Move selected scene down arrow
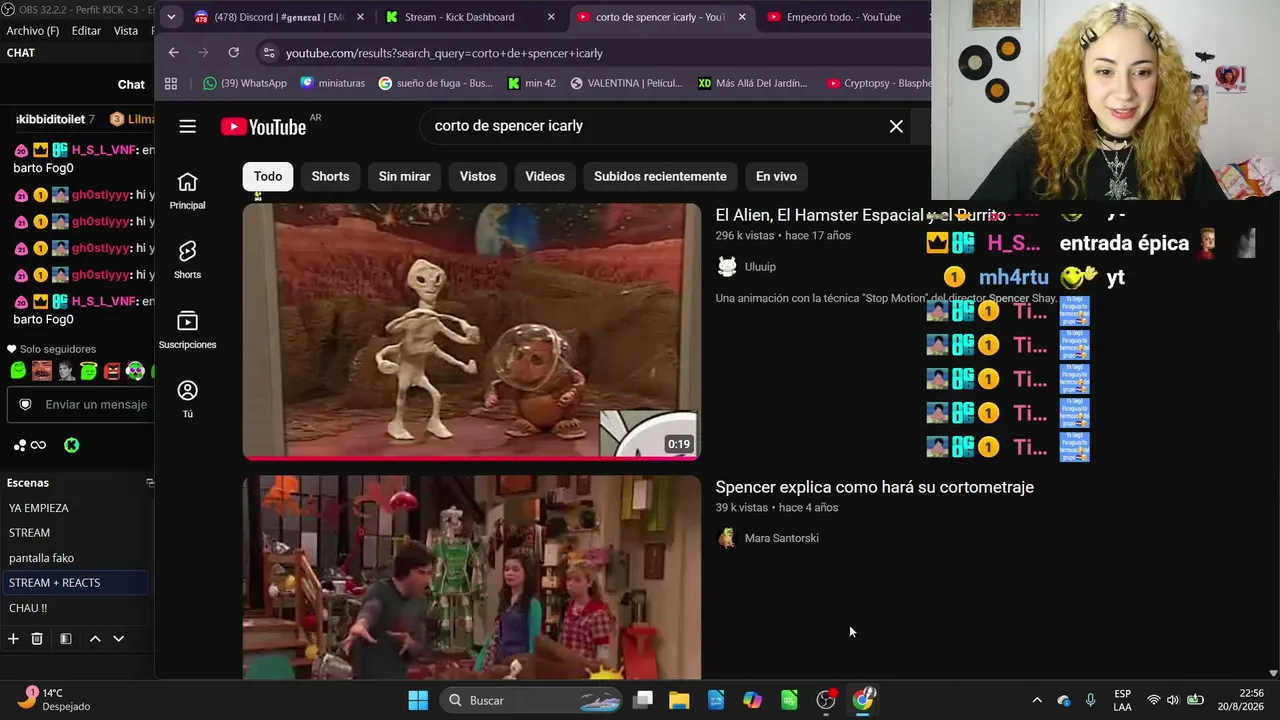 [118, 638]
